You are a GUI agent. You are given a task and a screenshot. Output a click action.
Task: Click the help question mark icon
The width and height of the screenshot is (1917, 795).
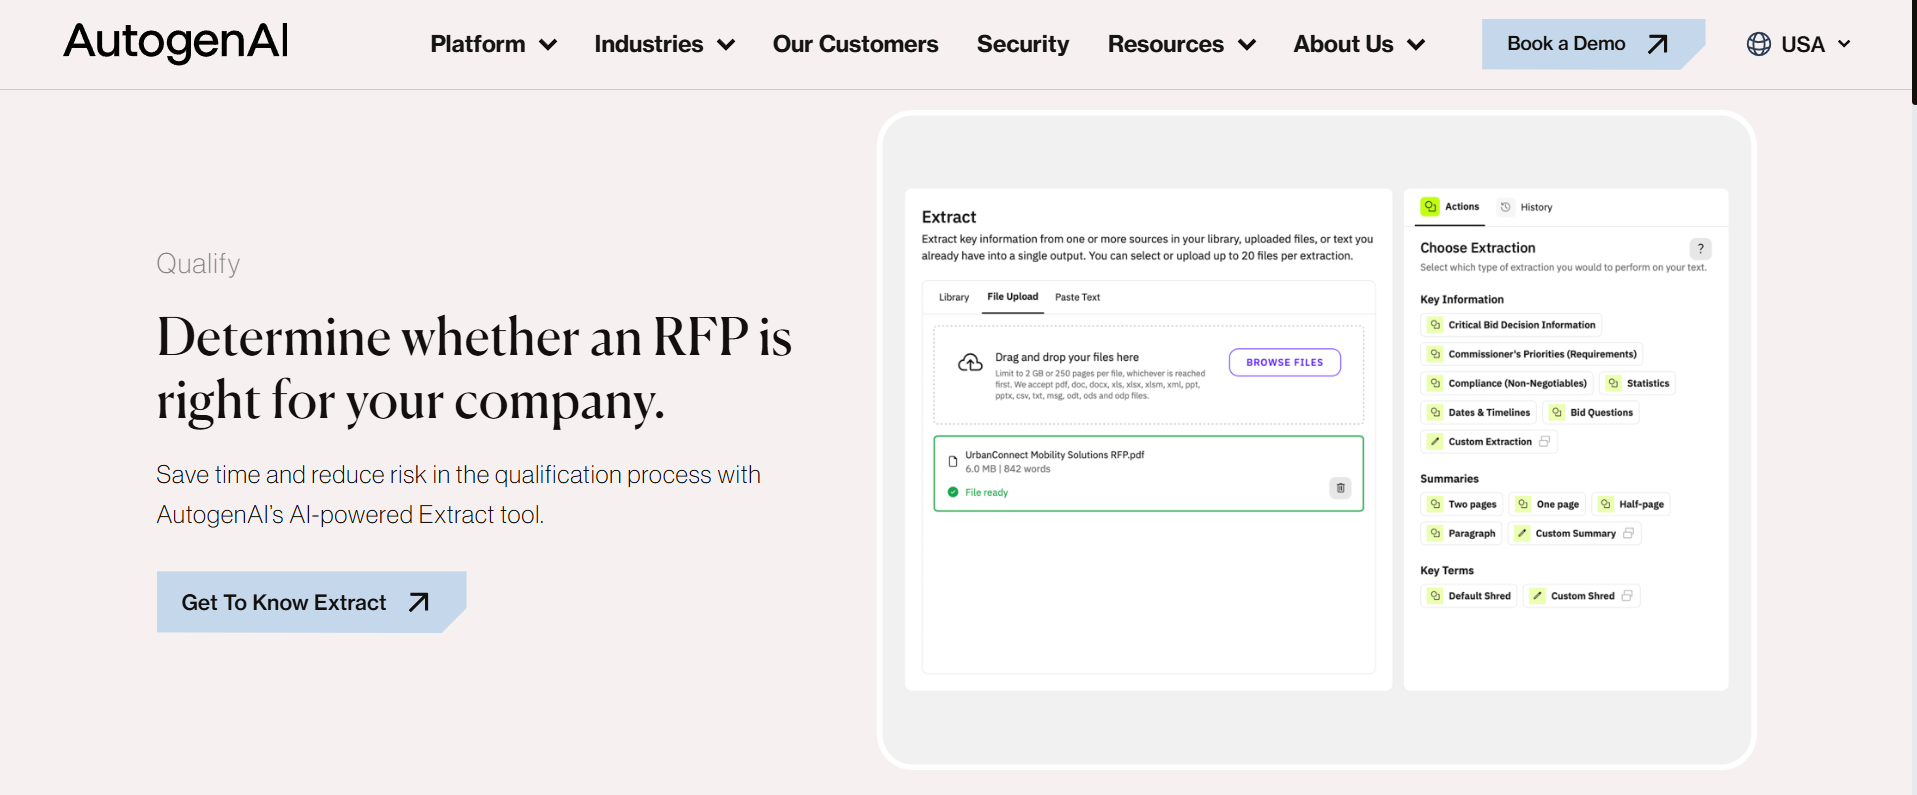tap(1700, 249)
